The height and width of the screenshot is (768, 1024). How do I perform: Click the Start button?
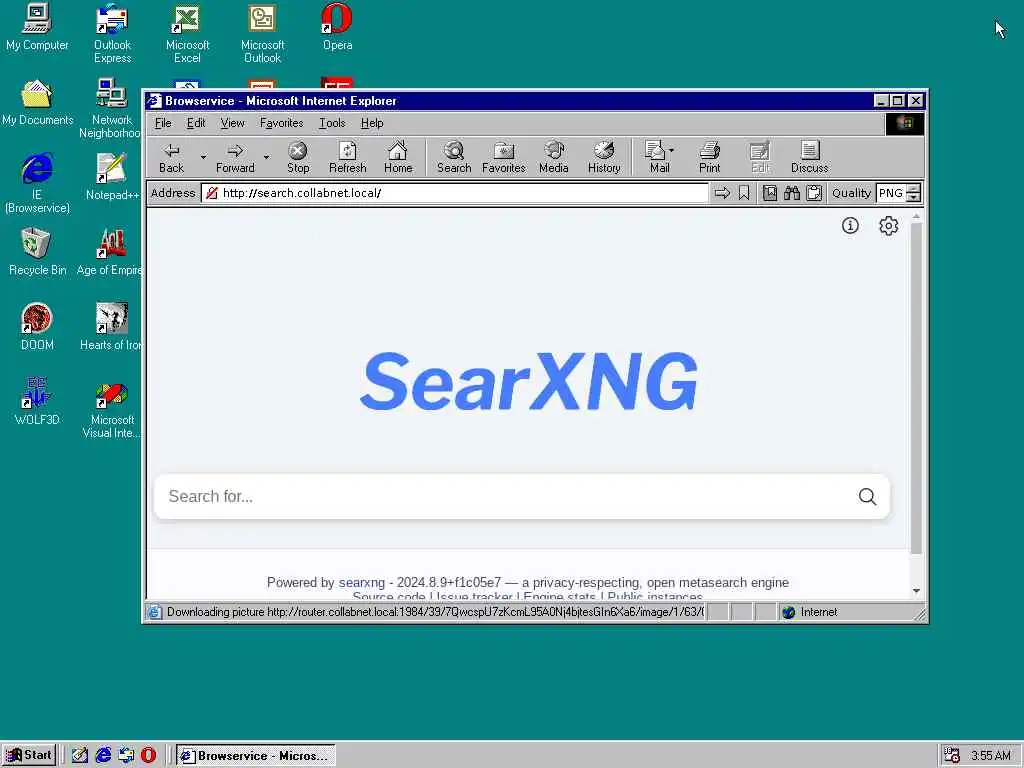click(x=29, y=756)
